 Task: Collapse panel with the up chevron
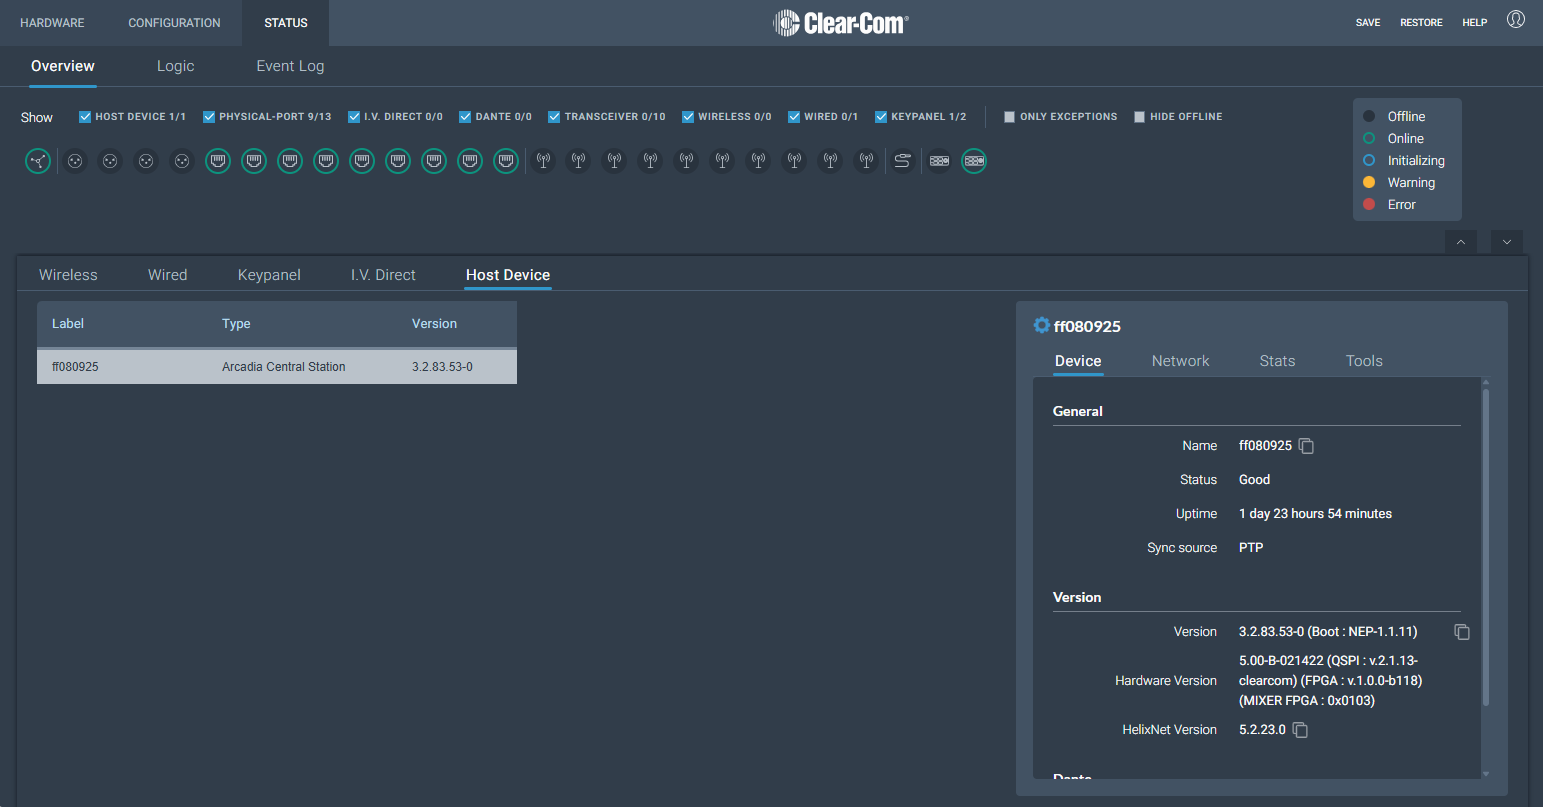point(1461,243)
